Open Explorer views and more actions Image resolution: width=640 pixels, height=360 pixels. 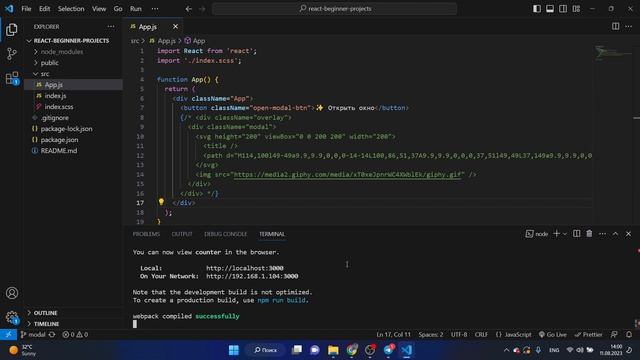[x=111, y=27]
